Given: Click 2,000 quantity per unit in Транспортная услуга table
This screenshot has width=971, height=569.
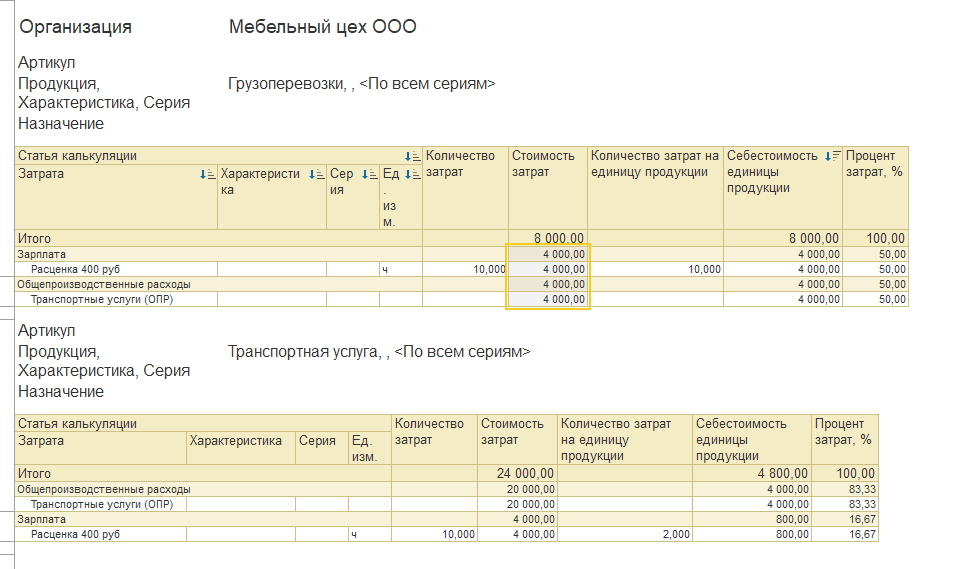Looking at the screenshot, I should (676, 534).
